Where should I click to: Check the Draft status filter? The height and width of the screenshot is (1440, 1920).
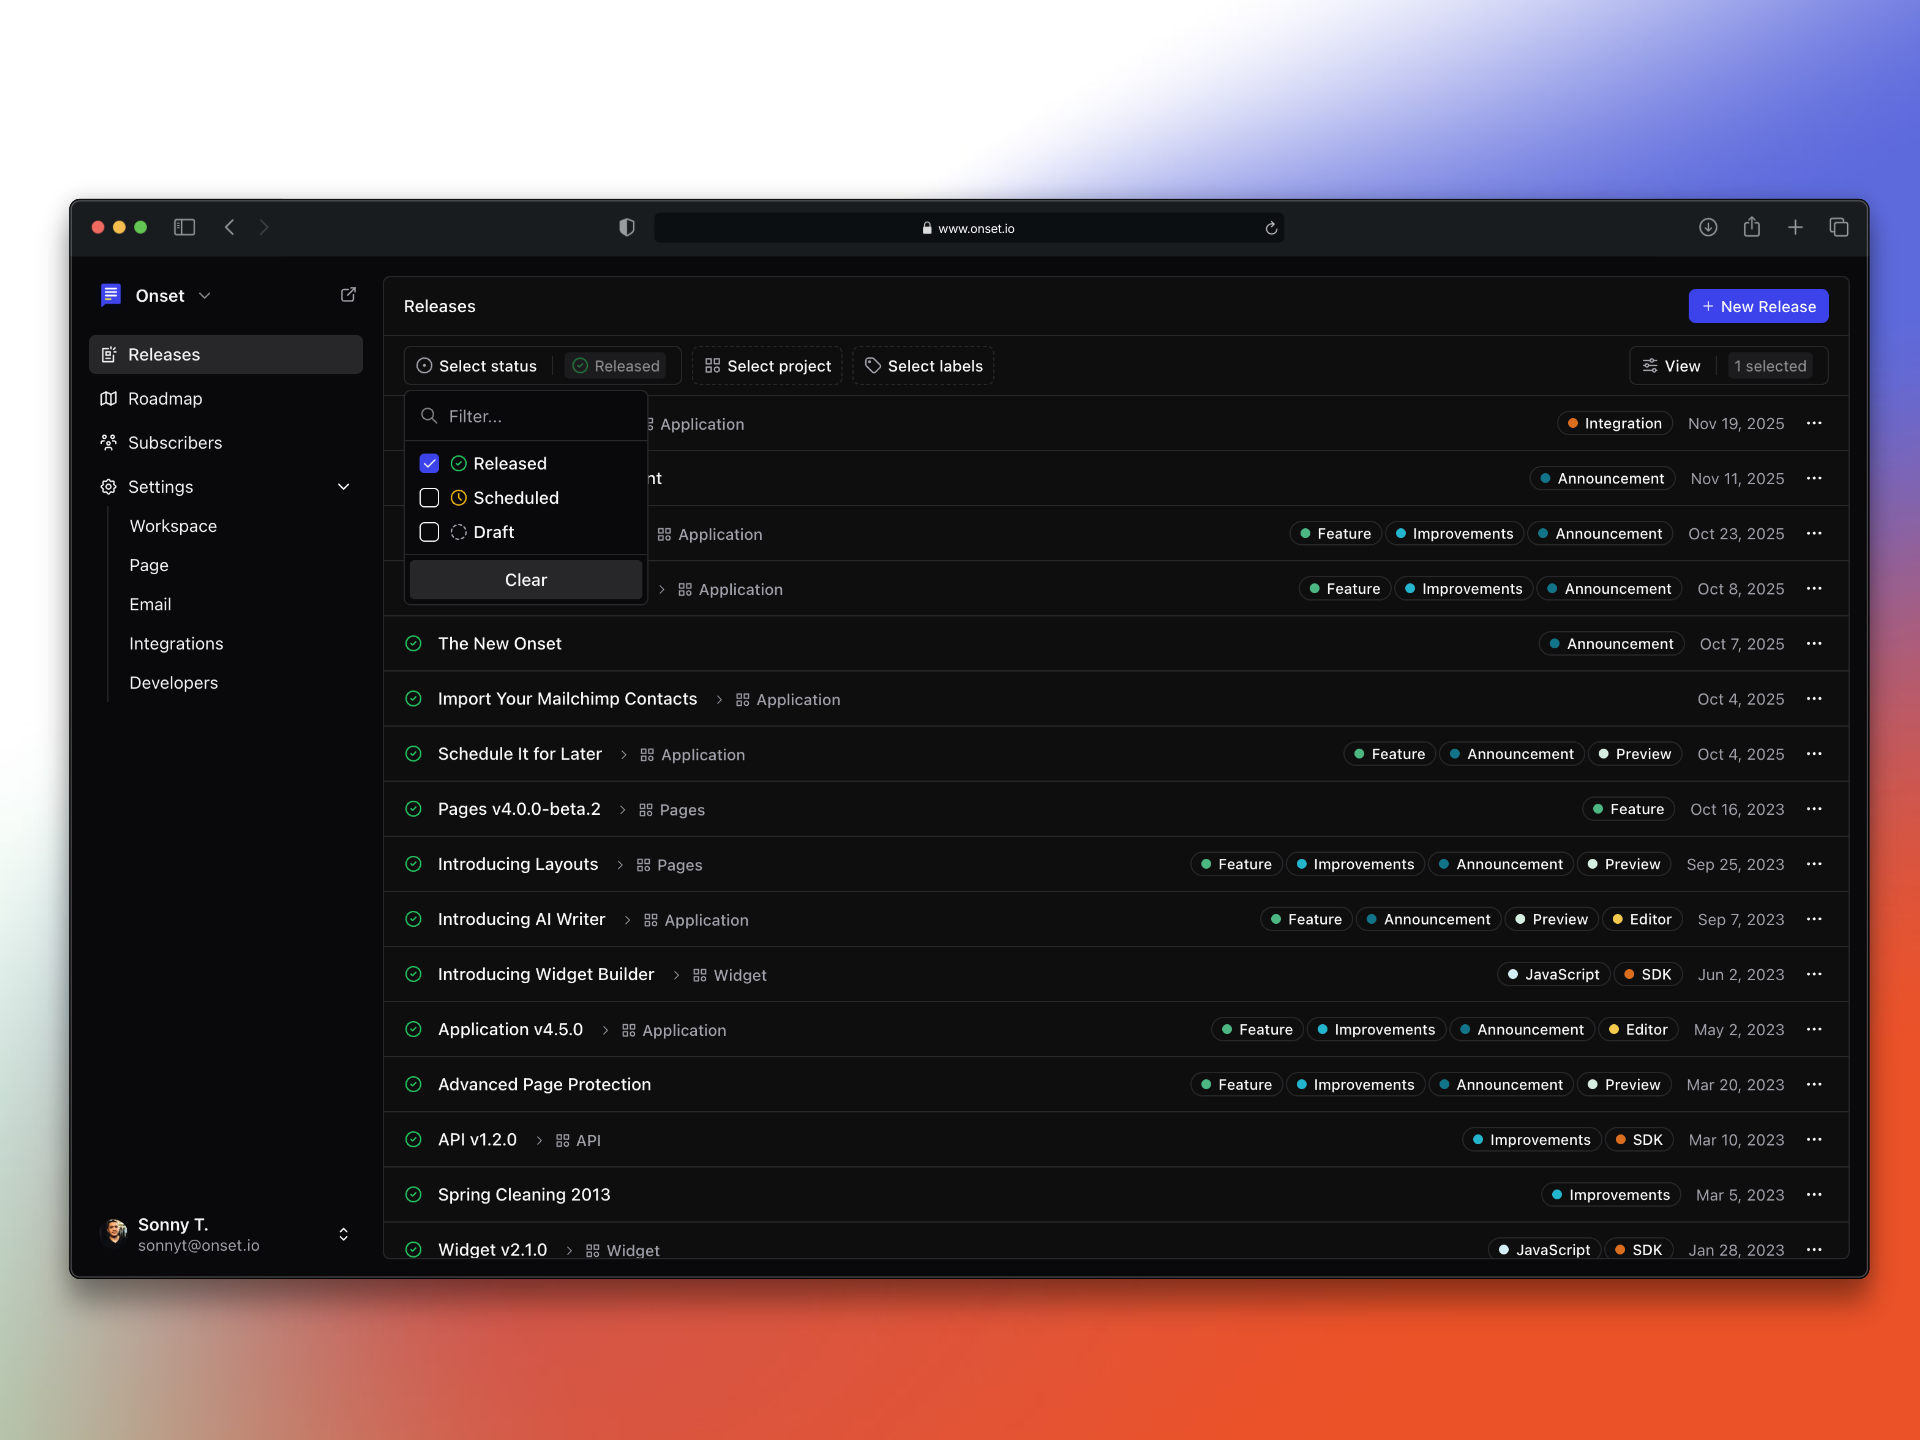(429, 532)
